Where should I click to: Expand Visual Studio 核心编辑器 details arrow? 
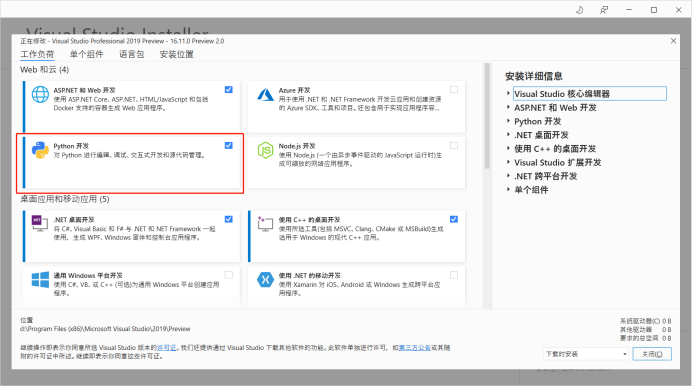[x=508, y=94]
